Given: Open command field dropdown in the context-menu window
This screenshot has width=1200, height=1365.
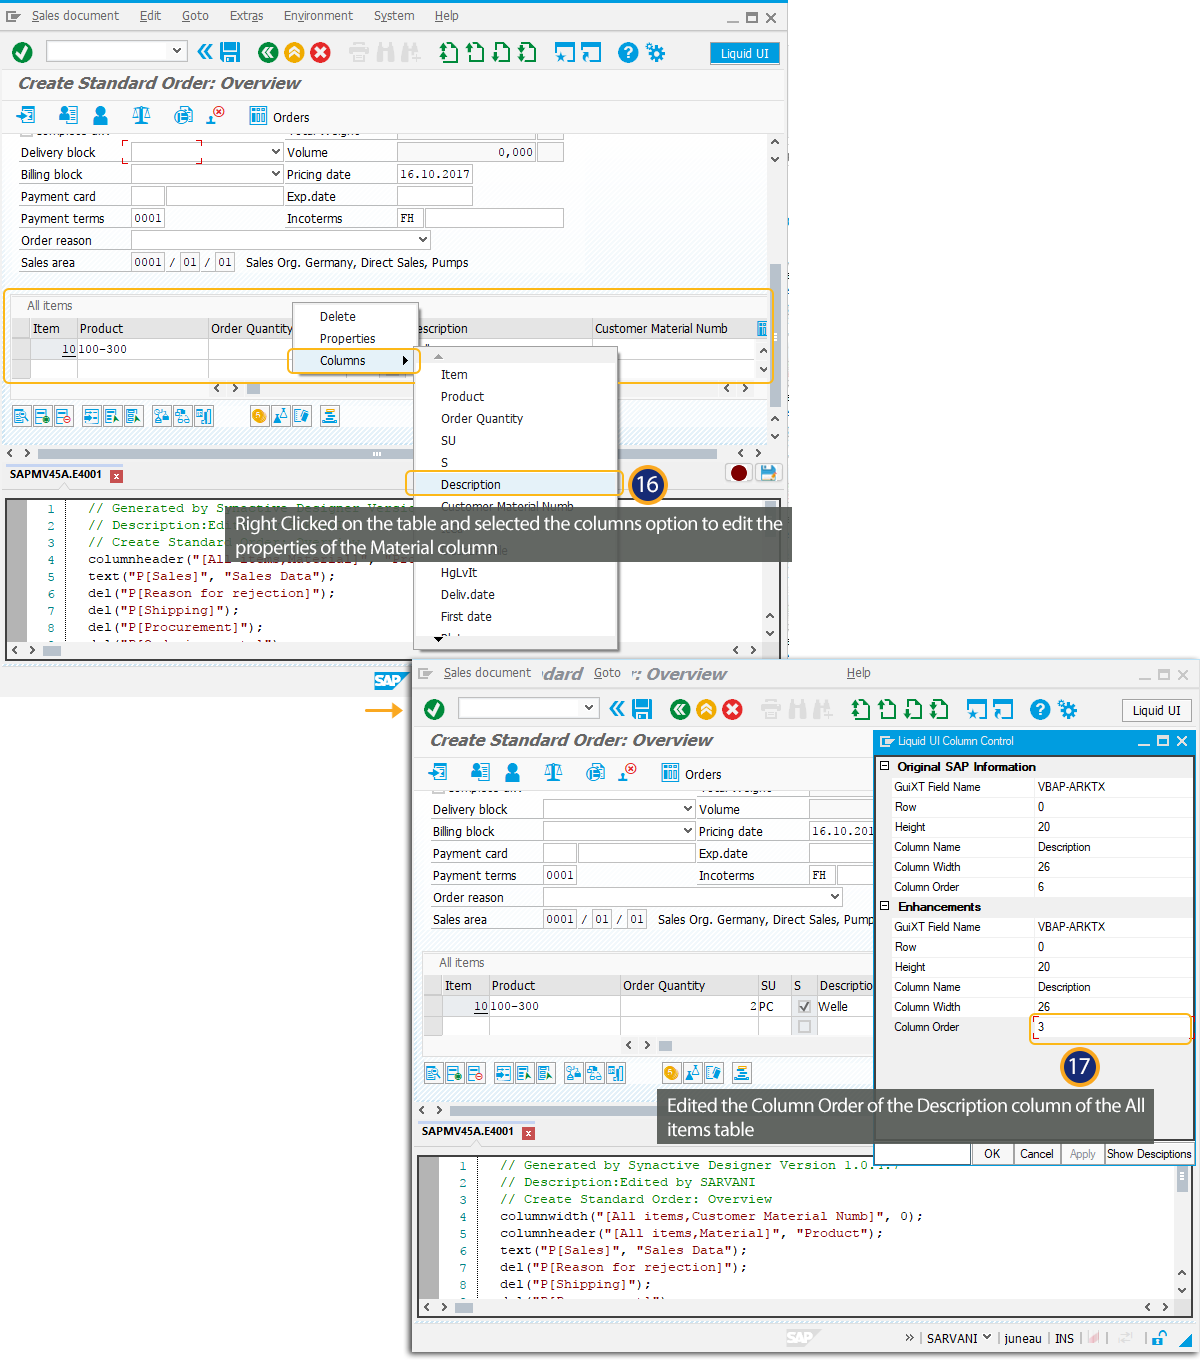Looking at the screenshot, I should [x=177, y=51].
